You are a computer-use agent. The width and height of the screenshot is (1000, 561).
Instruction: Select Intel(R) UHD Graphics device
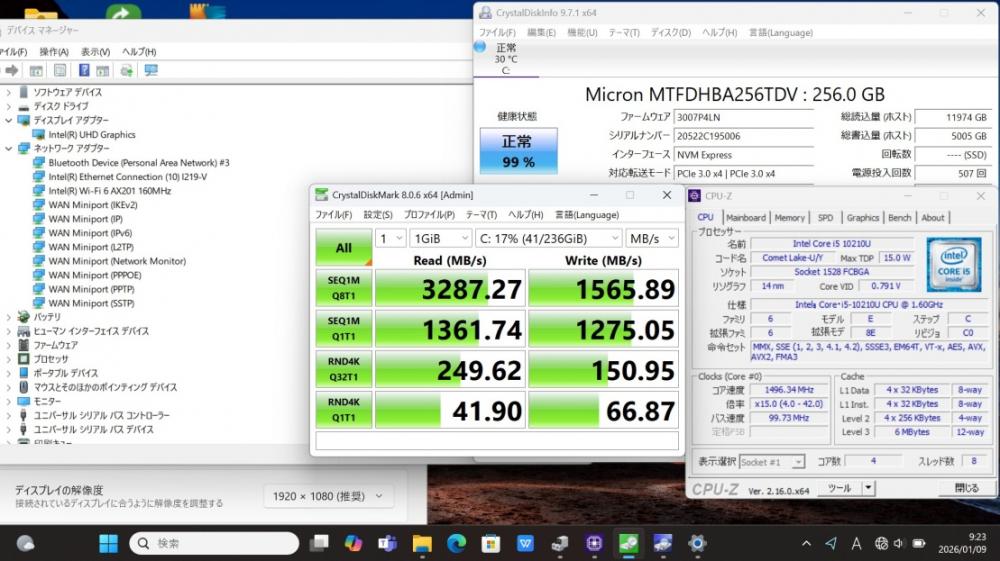92,134
